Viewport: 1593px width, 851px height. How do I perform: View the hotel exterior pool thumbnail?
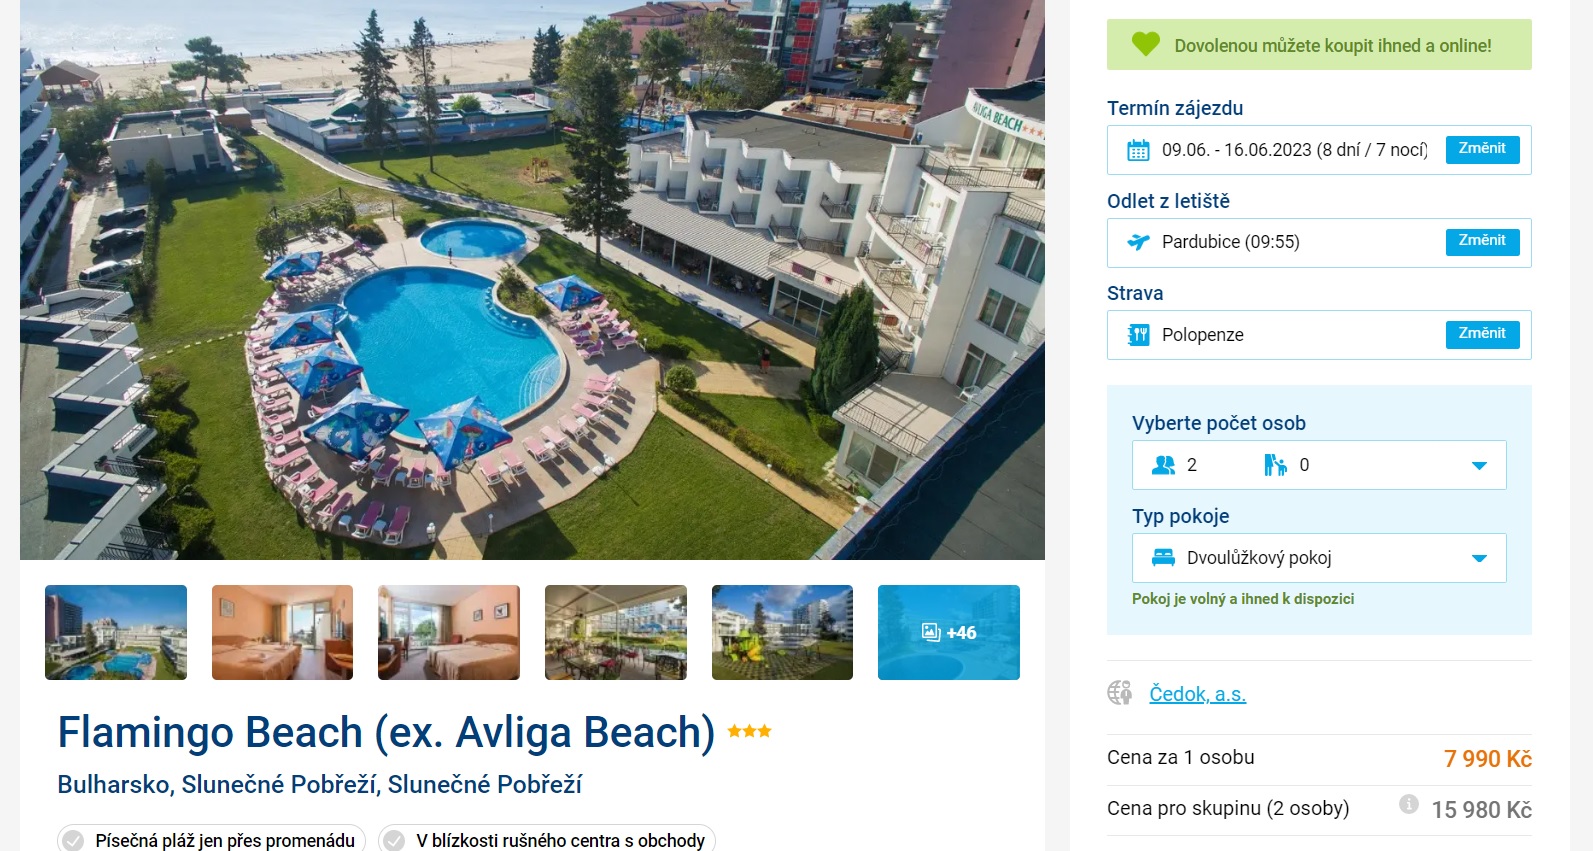click(116, 632)
